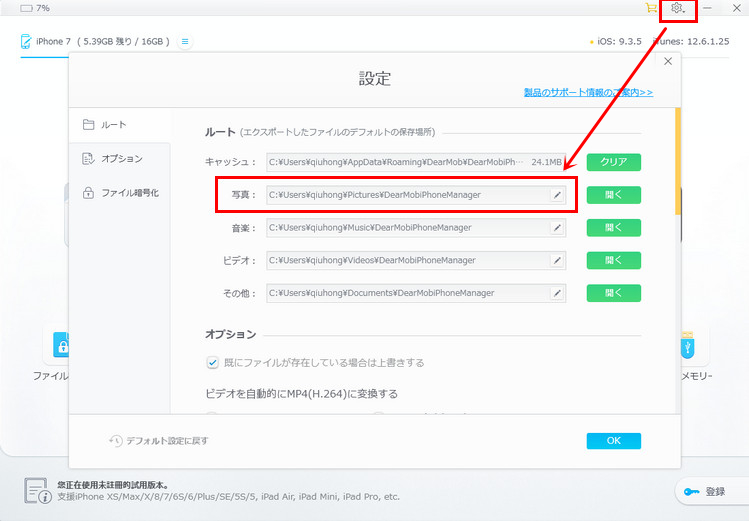Click the key icon on the 登録 button
Viewport: 749px width, 521px height.
[691, 492]
